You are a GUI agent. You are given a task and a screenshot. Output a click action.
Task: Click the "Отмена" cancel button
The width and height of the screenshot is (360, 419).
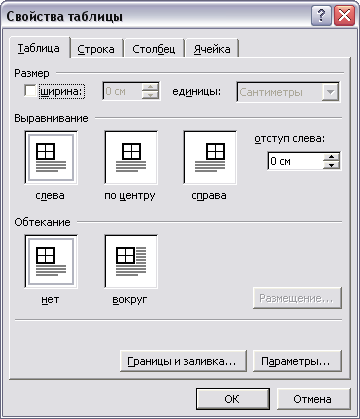313,399
